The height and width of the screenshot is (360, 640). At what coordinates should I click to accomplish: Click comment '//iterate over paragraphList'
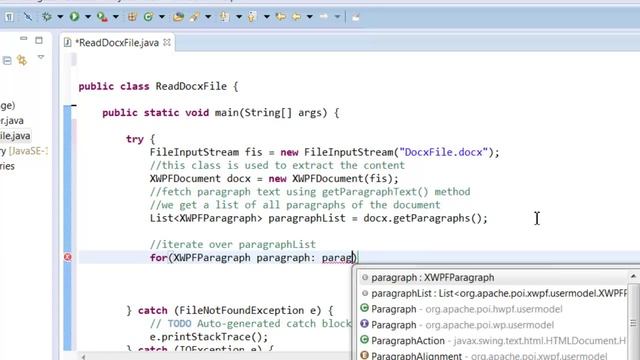(x=233, y=244)
